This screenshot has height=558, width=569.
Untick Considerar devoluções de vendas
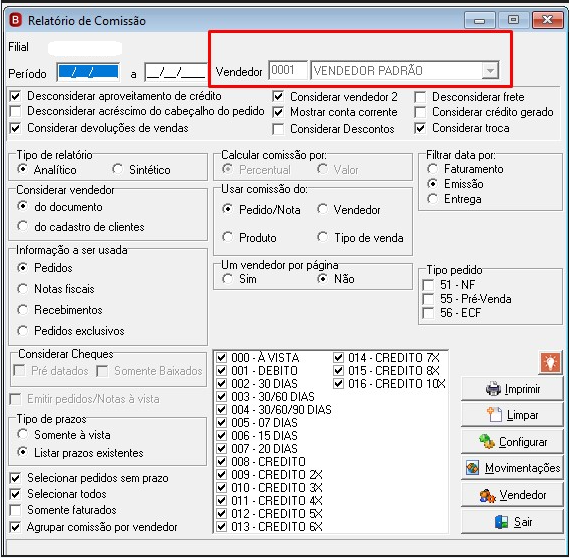pyautogui.click(x=15, y=128)
